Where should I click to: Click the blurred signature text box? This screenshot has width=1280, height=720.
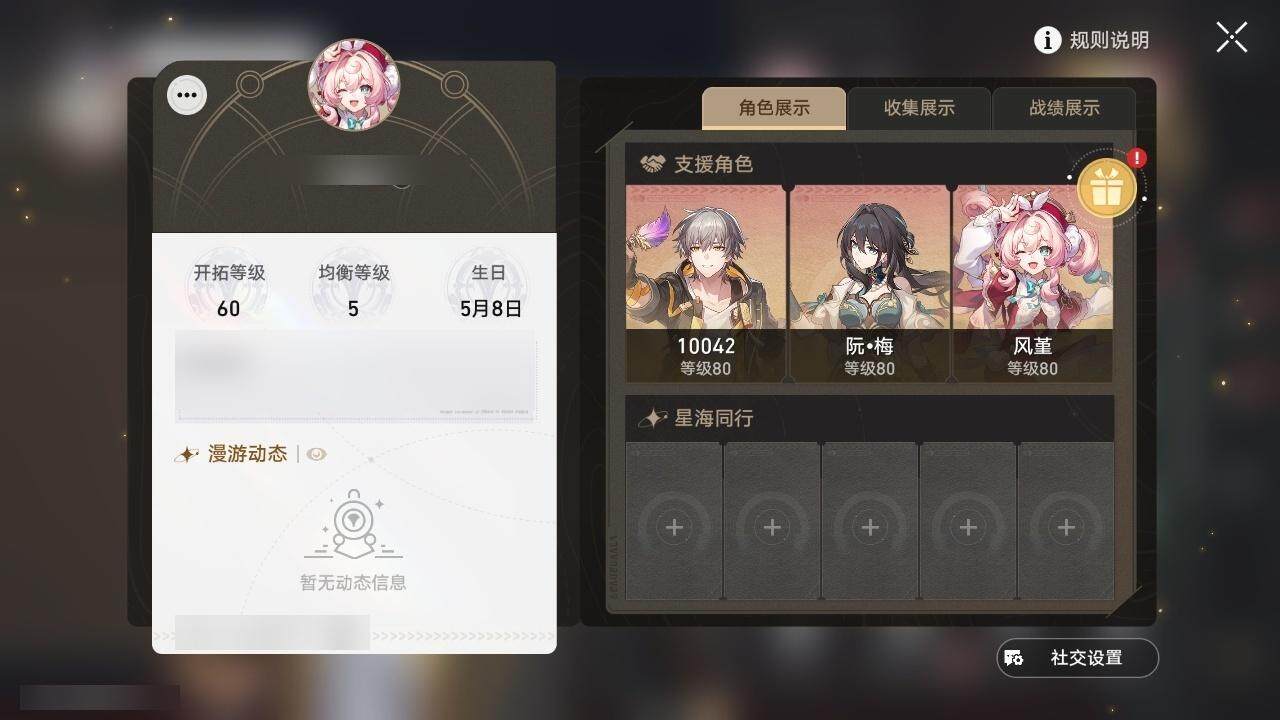[356, 378]
